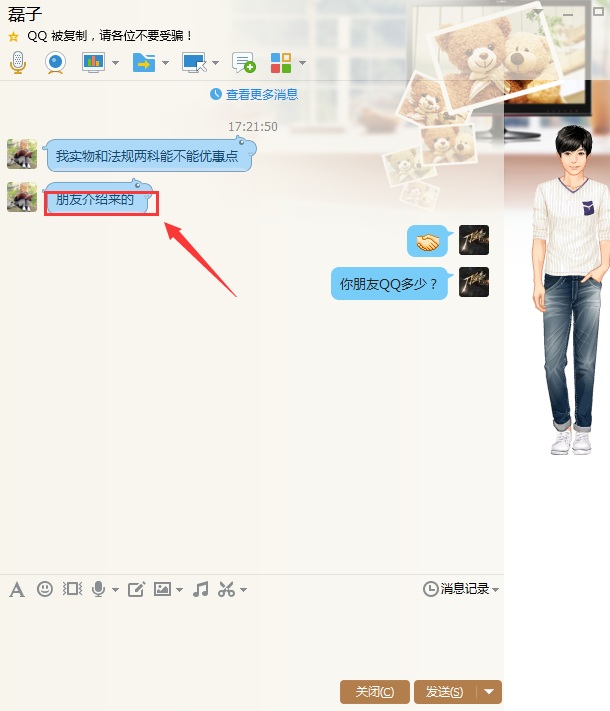This screenshot has width=610, height=711.
Task: Expand the screenshot options arrow
Action: click(244, 590)
